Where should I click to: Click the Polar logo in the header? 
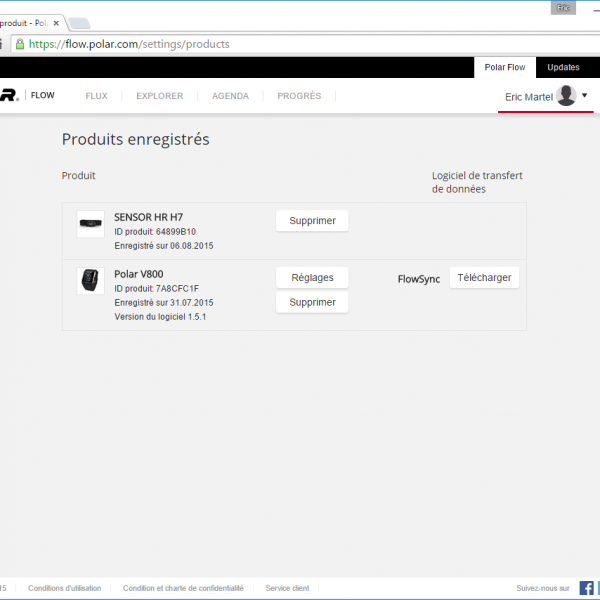click(8, 96)
